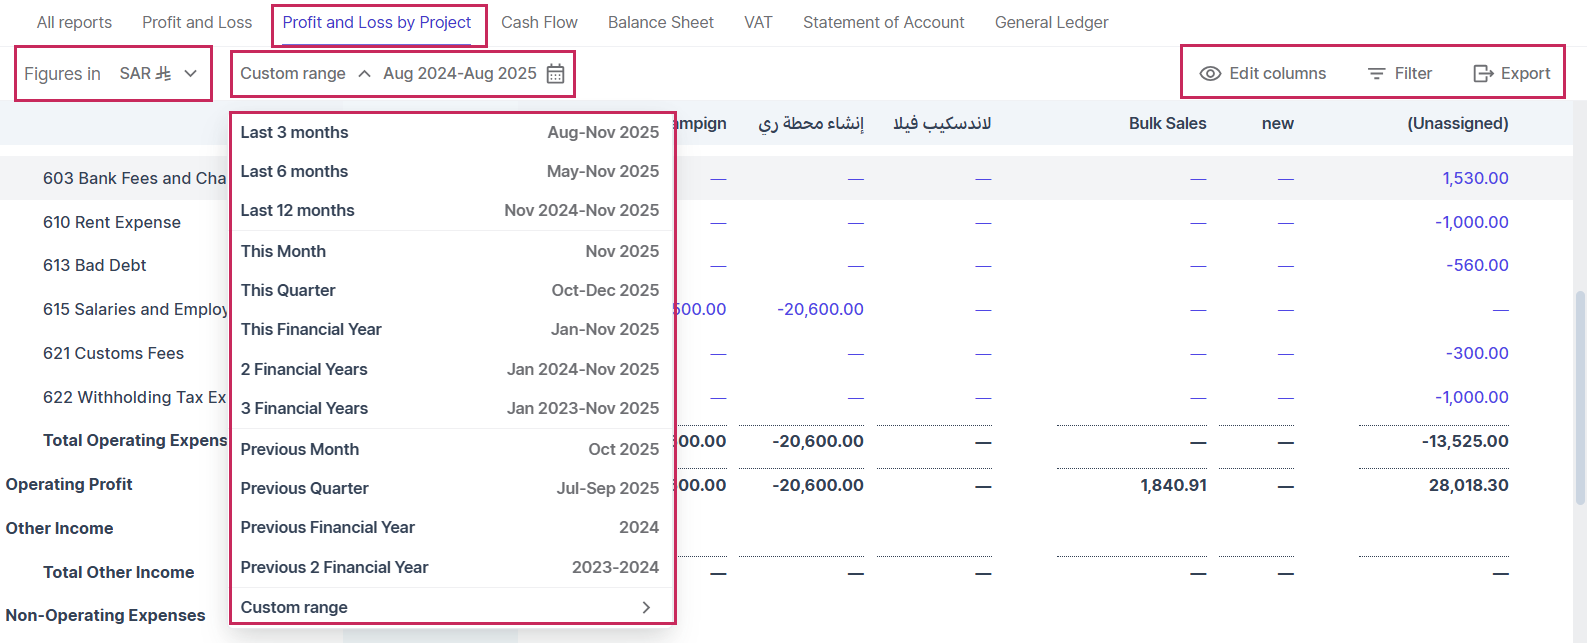This screenshot has width=1587, height=643.
Task: Click the SAR riyal currency symbol
Action: click(x=163, y=74)
